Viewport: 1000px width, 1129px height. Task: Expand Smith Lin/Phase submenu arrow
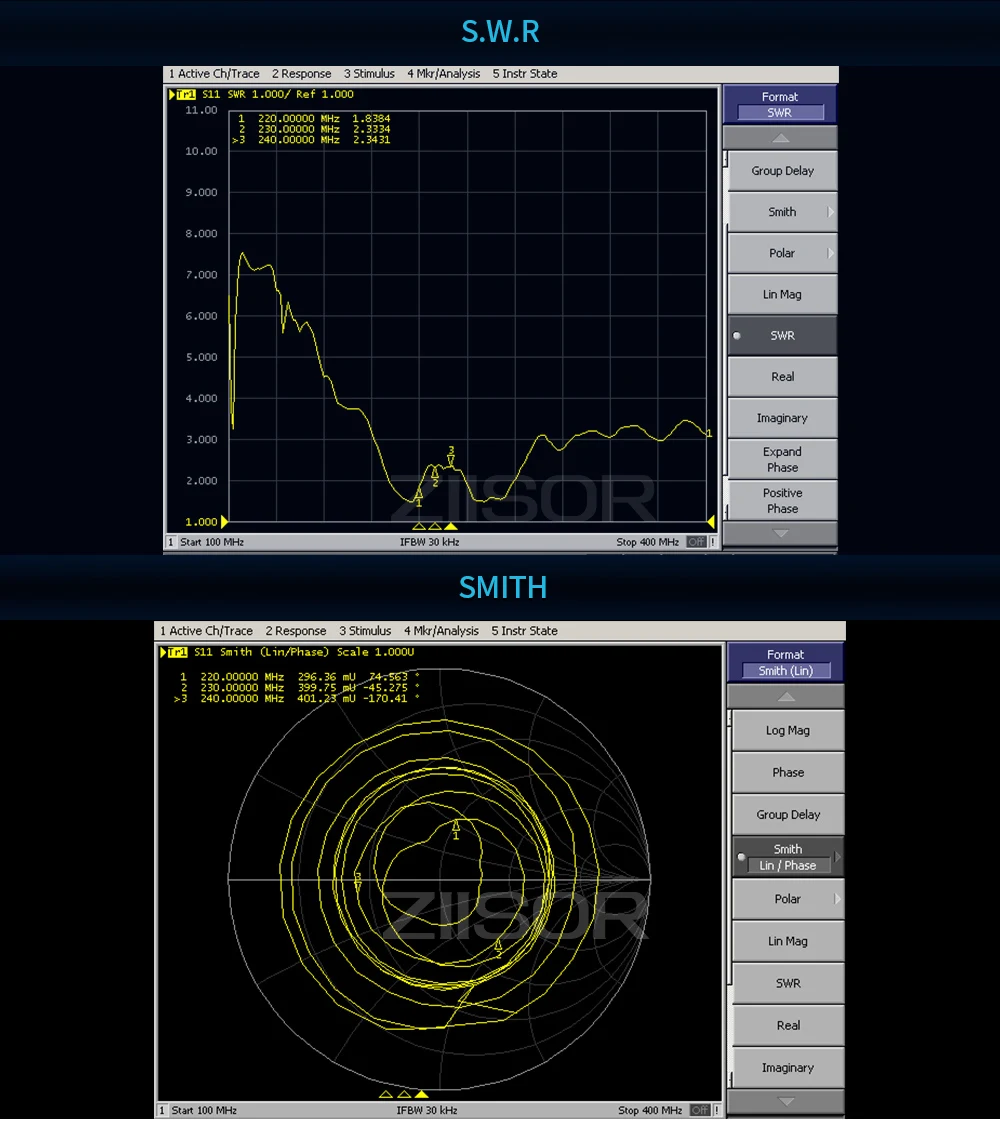837,857
